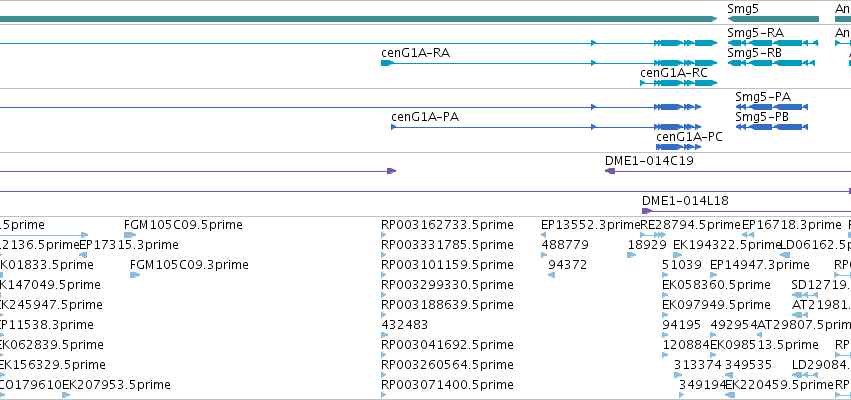Screen dimensions: 851x400
Task: Select the EK058360.5prime EST label
Action: 716,285
